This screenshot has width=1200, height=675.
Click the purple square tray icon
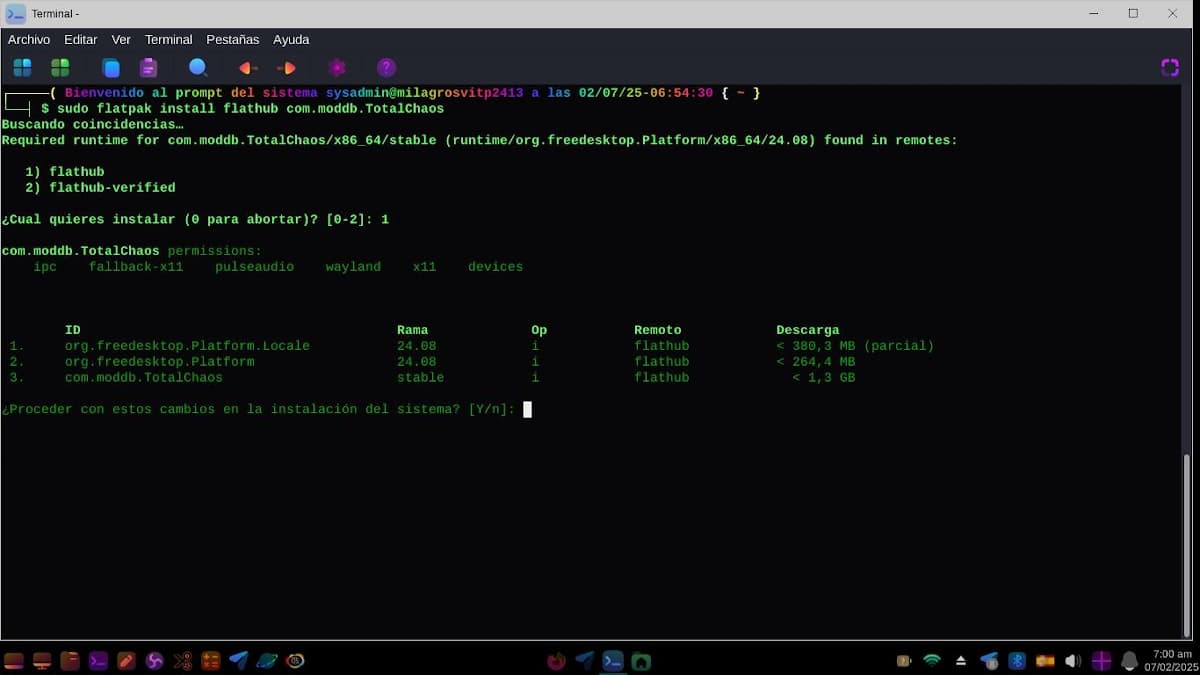(x=1101, y=661)
